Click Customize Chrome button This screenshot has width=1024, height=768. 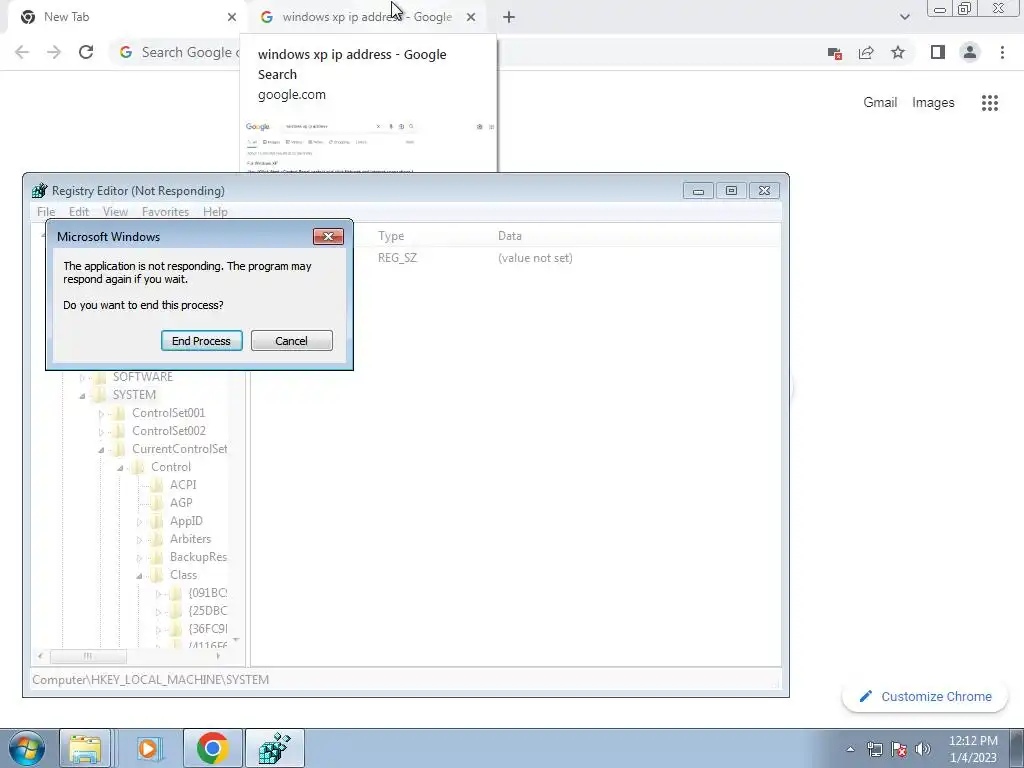(925, 696)
